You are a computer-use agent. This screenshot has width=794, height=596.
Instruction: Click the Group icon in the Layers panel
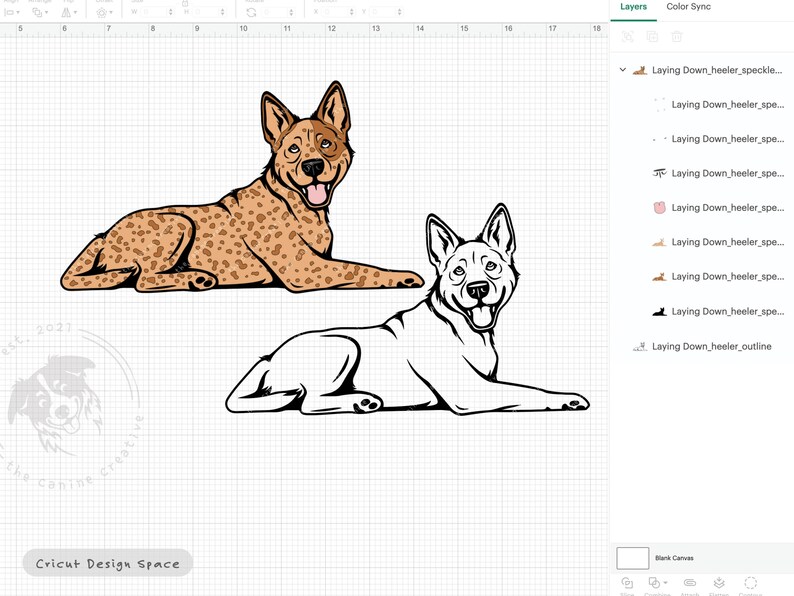click(x=628, y=36)
